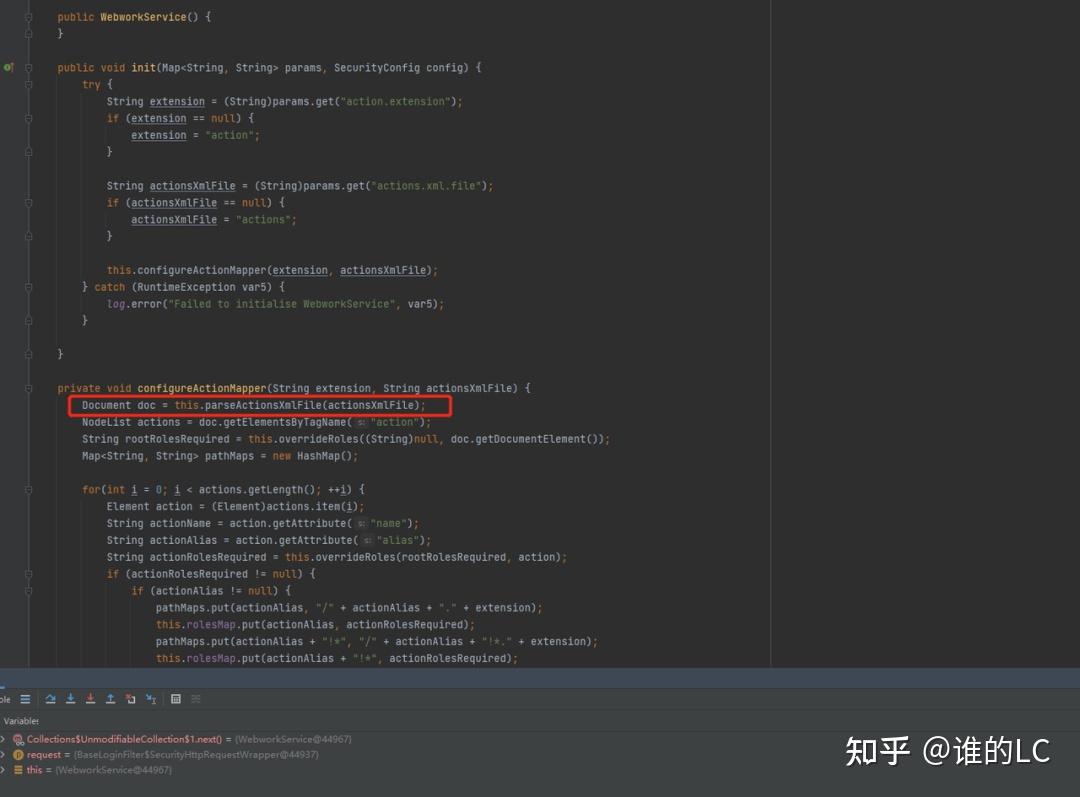This screenshot has height=797, width=1080.
Task: Fold the try block in init
Action: [29, 85]
